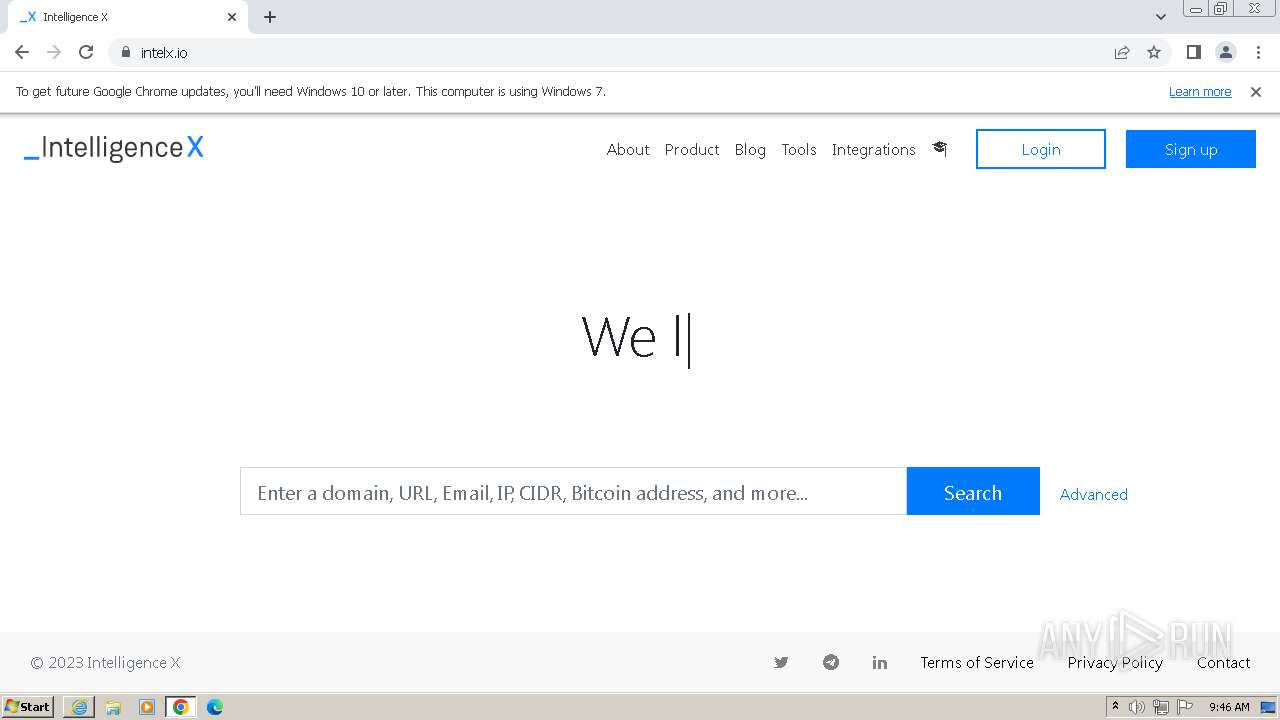Open the Privacy Policy link
The image size is (1280, 720).
[1115, 662]
